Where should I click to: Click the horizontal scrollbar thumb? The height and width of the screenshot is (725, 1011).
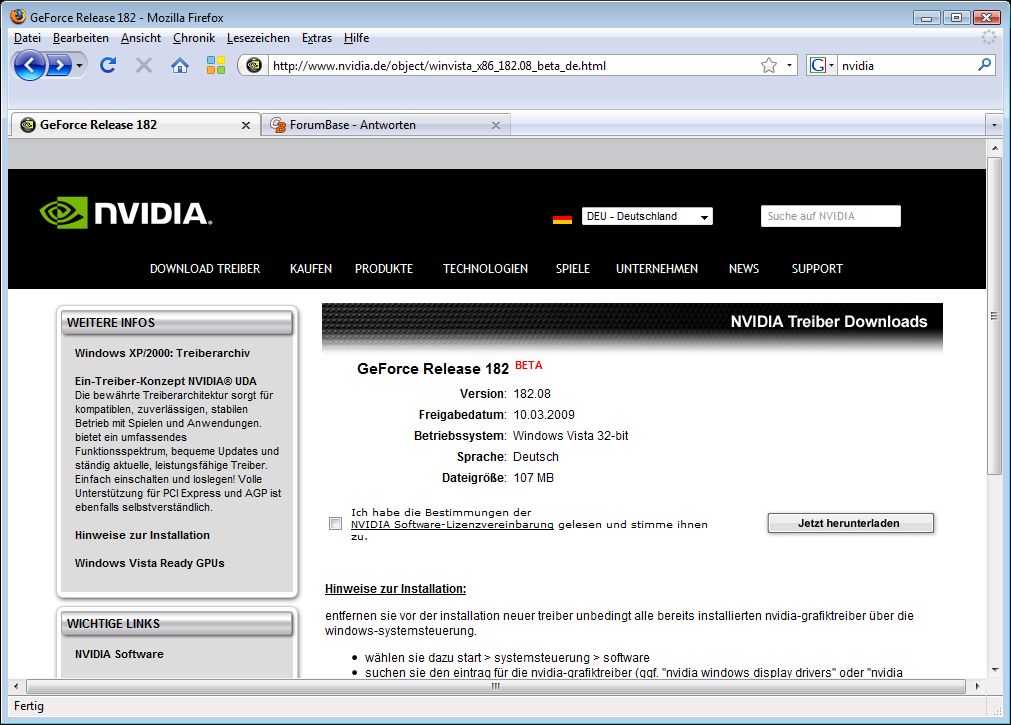pyautogui.click(x=495, y=686)
